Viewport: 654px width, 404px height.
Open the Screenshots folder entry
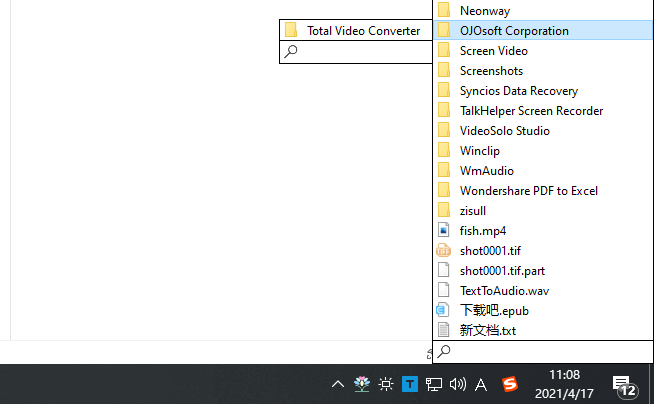[x=543, y=70]
